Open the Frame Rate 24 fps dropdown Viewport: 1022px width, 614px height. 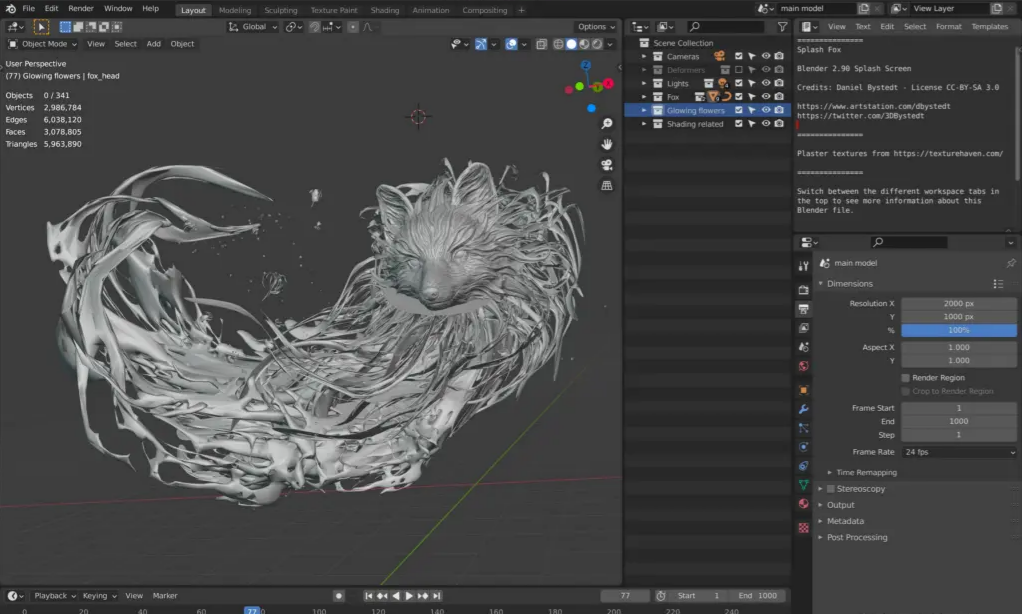[x=959, y=452]
